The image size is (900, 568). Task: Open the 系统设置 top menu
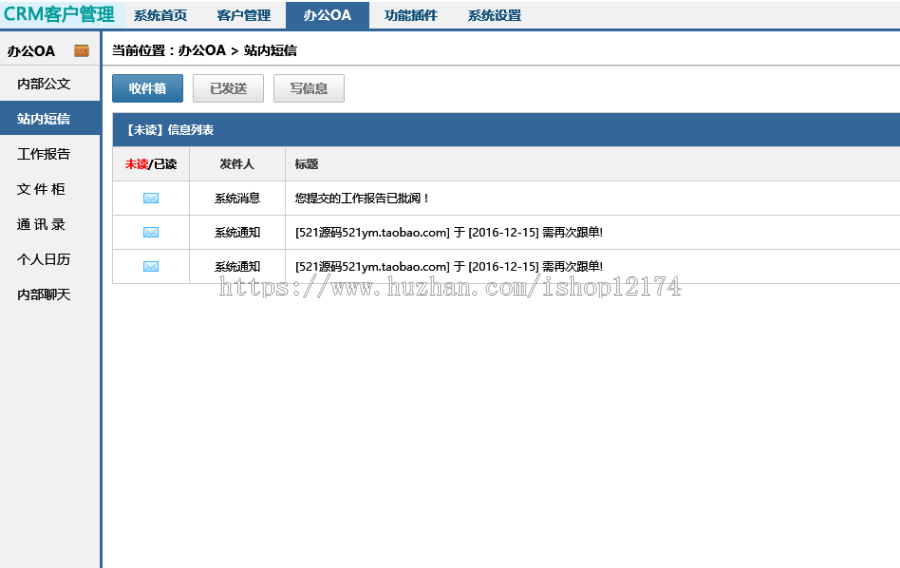[x=494, y=15]
